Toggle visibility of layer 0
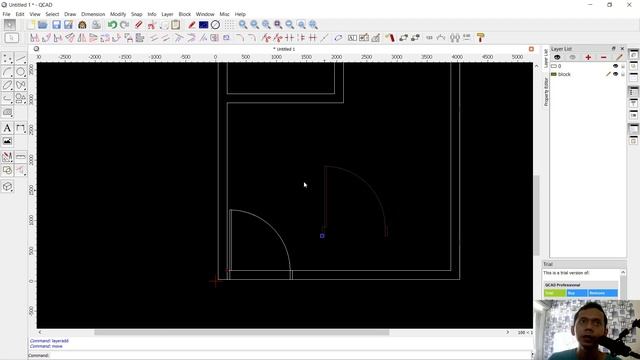The width and height of the screenshot is (640, 360). click(616, 66)
